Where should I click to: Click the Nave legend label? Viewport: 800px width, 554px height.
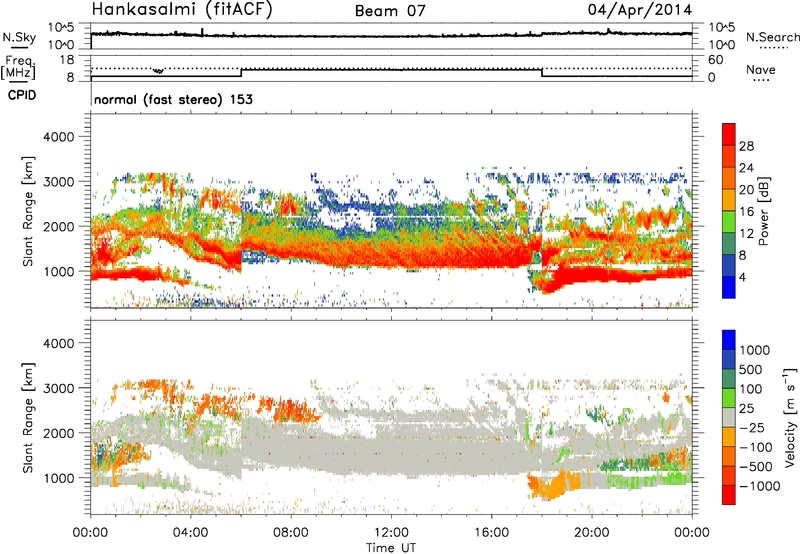761,69
